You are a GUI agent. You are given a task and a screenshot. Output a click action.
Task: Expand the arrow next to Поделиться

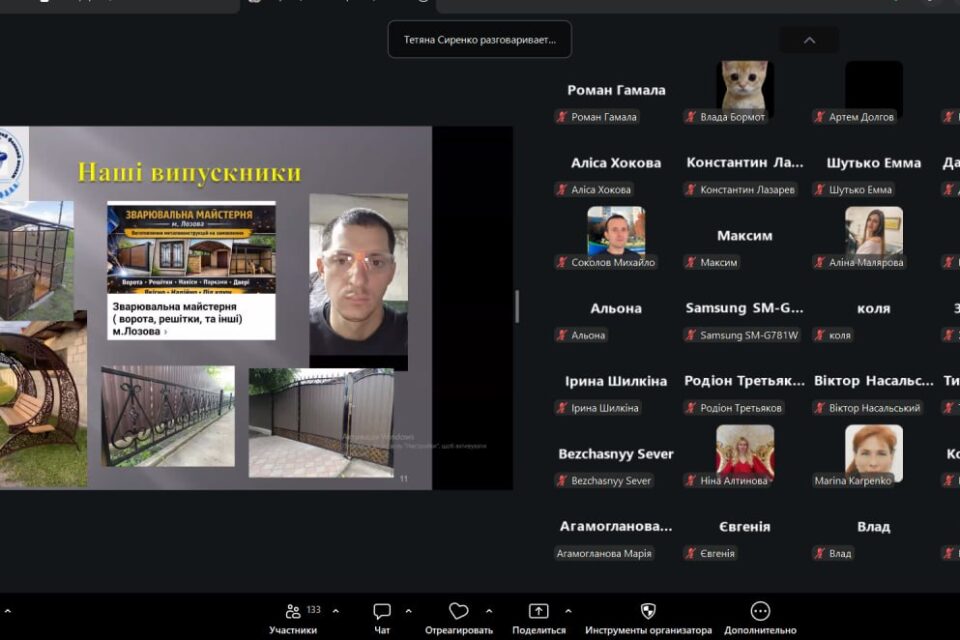[x=568, y=611]
